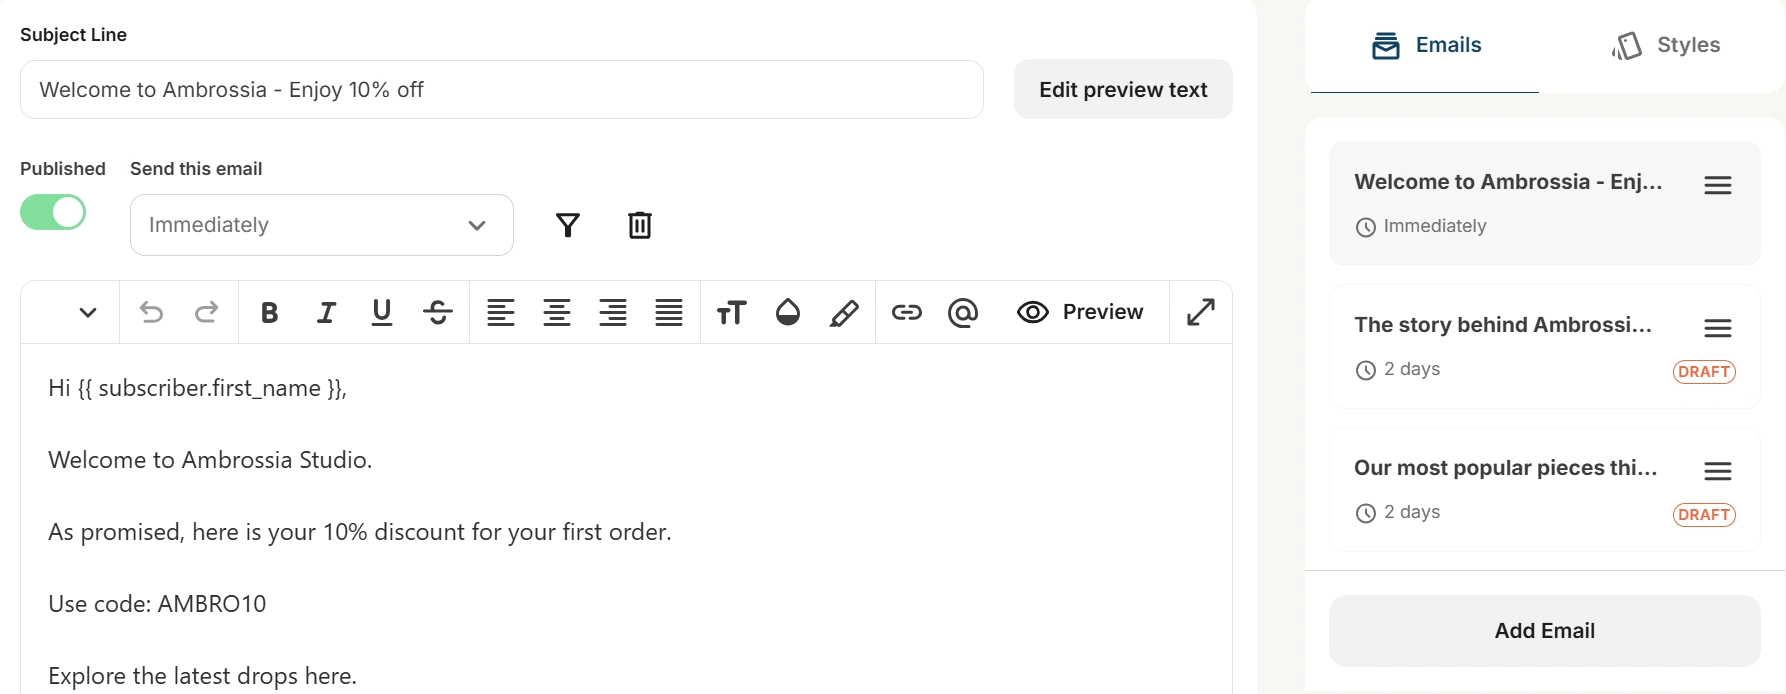Apply strikethrough formatting
Viewport: 1786px width, 694px height.
click(x=438, y=313)
